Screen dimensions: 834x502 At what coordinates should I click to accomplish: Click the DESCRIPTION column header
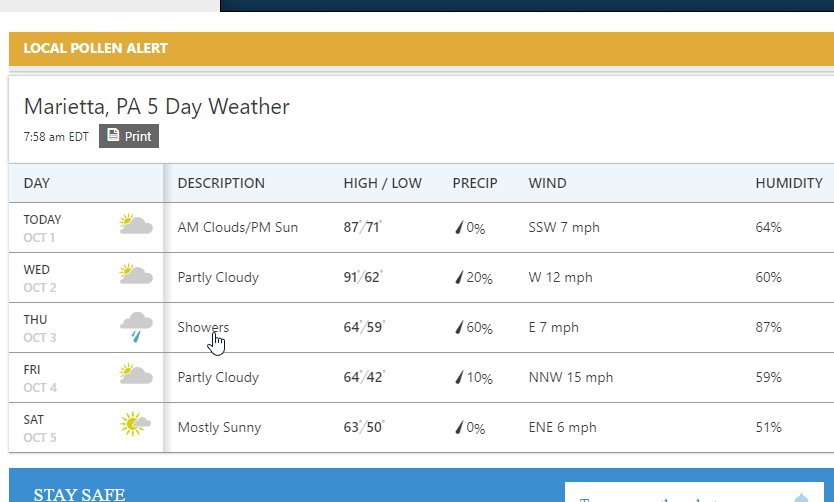coord(221,183)
